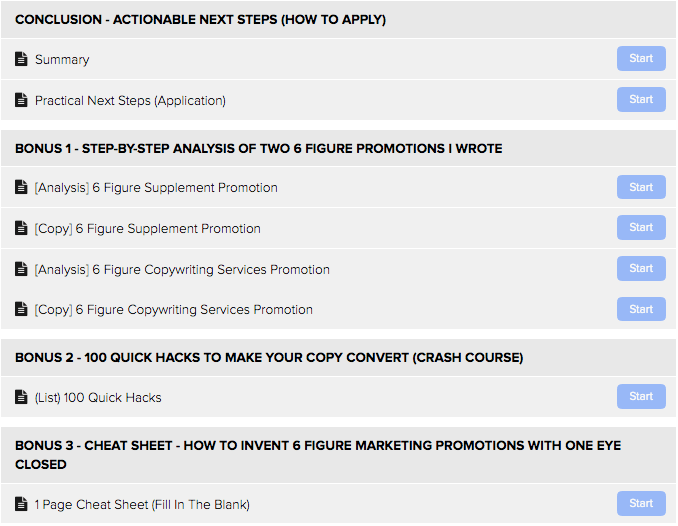The image size is (678, 526).
Task: Click document icon for Analysis Supplement Promotion
Action: click(x=21, y=187)
